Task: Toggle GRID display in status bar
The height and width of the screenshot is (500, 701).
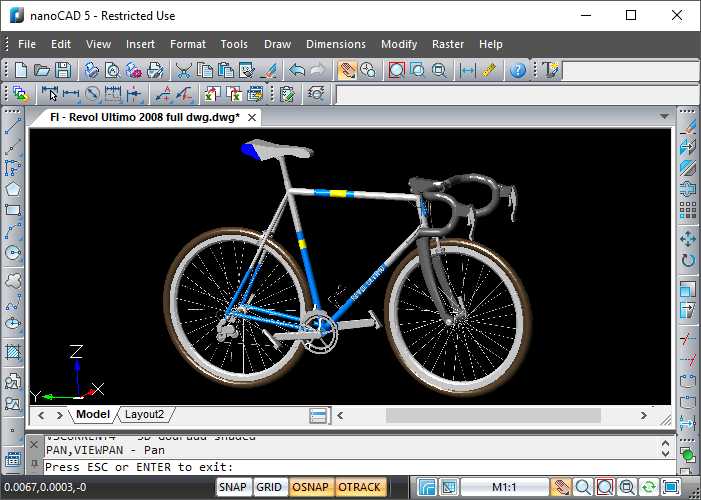Action: coord(269,487)
